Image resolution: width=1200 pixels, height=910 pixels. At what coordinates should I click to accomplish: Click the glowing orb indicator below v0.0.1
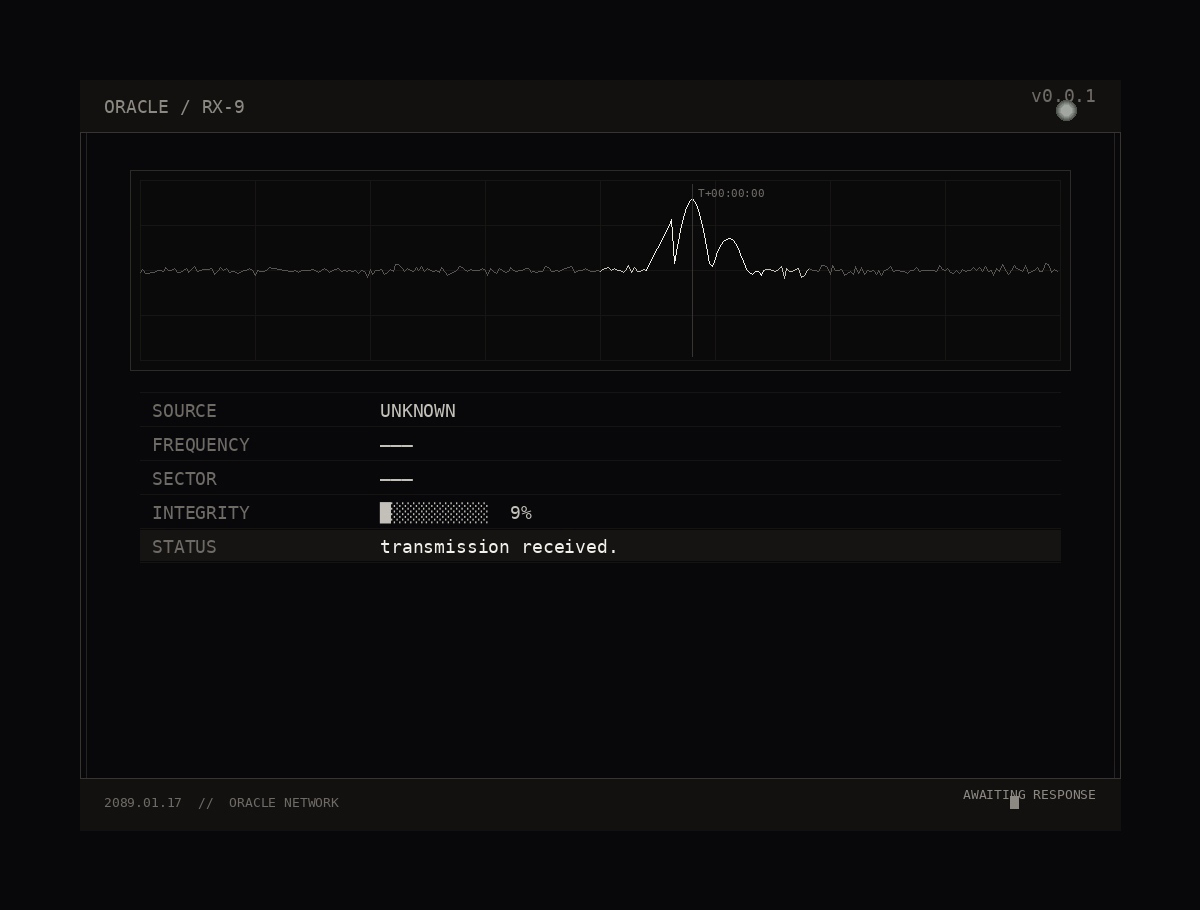click(x=1066, y=110)
